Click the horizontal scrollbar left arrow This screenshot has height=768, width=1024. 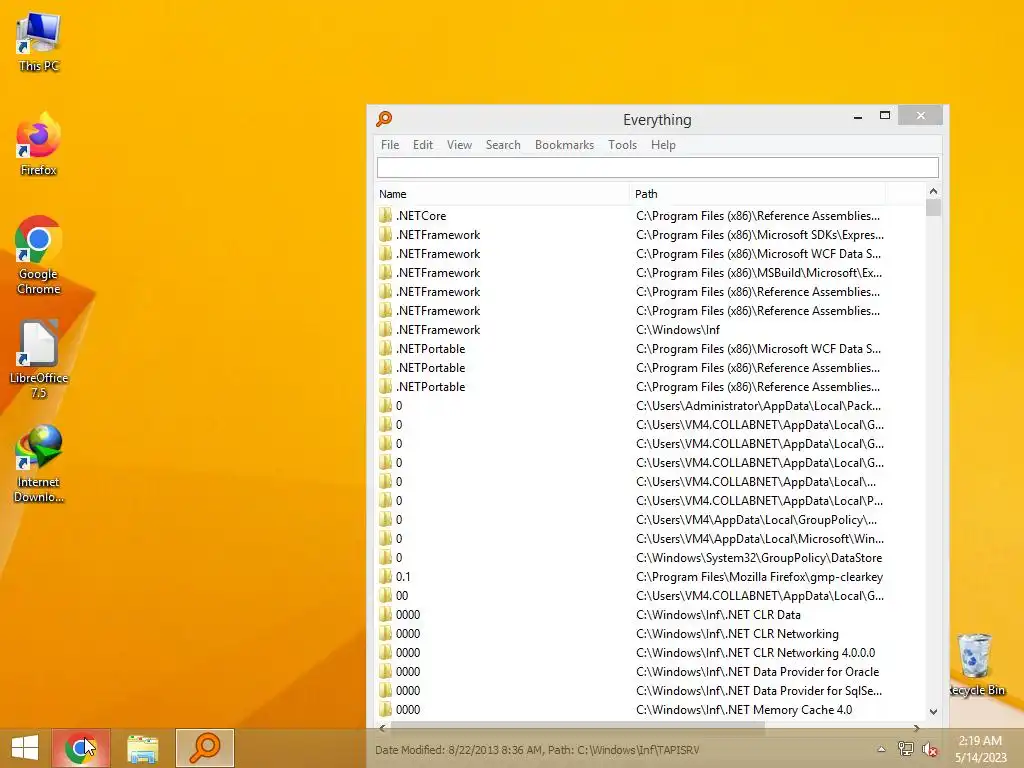[x=383, y=728]
